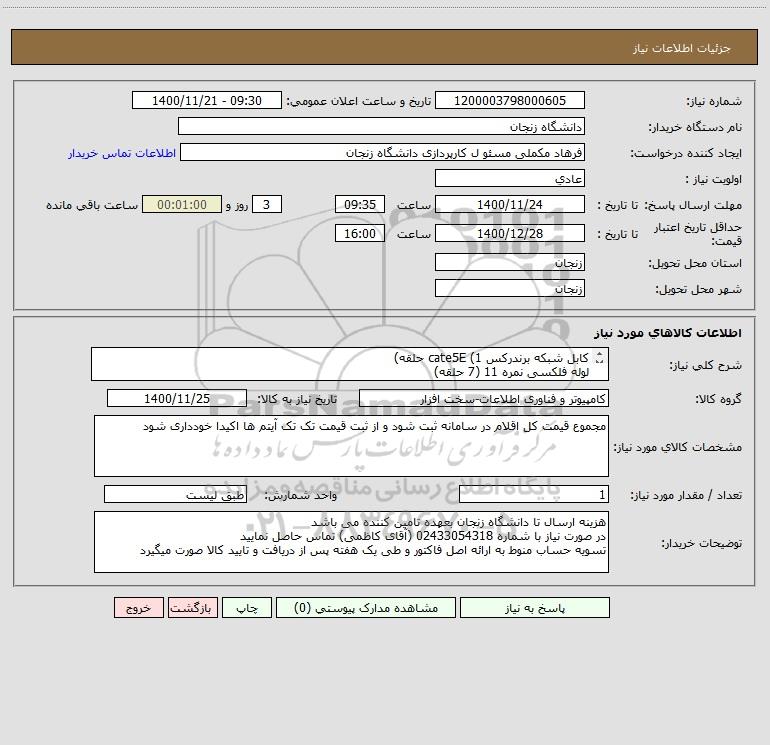
Task: Click the response time field 09:35
Action: tap(359, 204)
